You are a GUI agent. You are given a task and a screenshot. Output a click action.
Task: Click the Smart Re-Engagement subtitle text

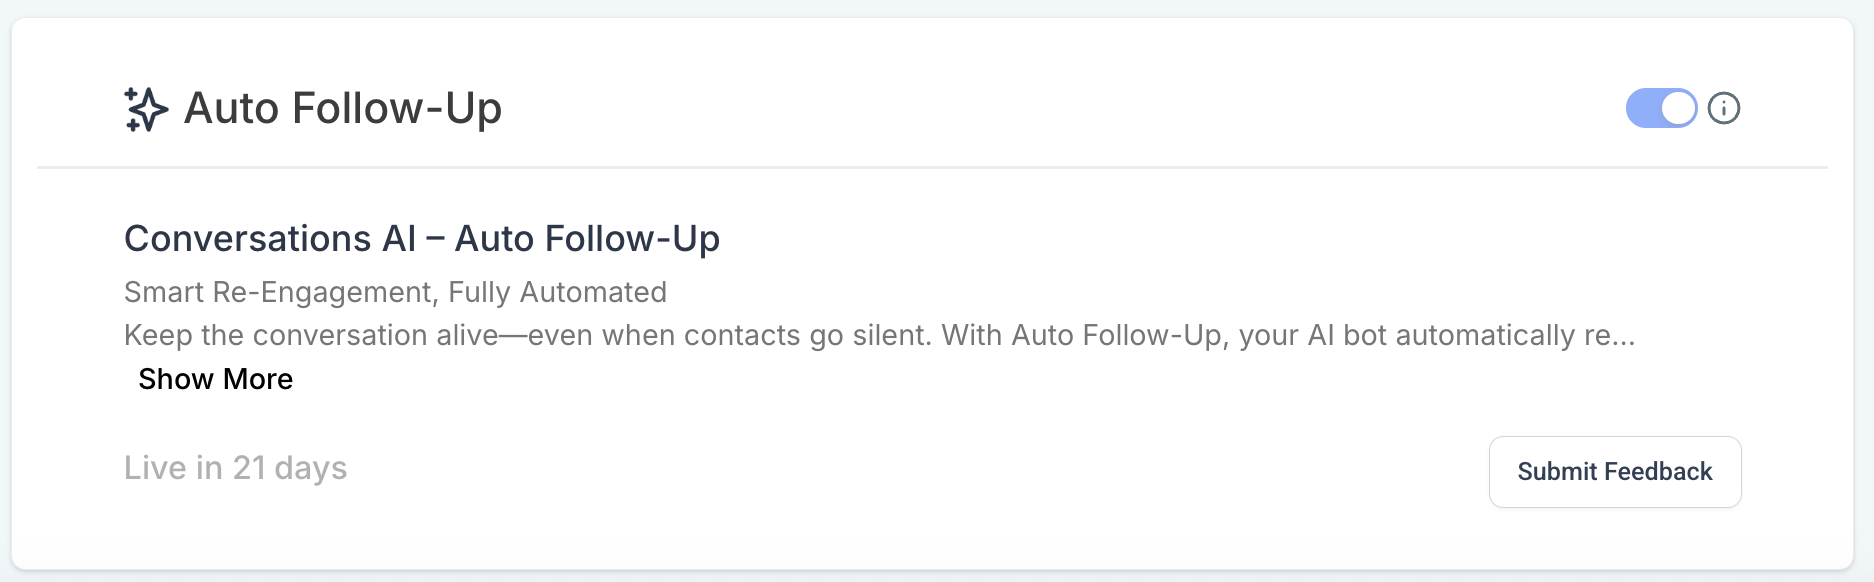click(395, 292)
